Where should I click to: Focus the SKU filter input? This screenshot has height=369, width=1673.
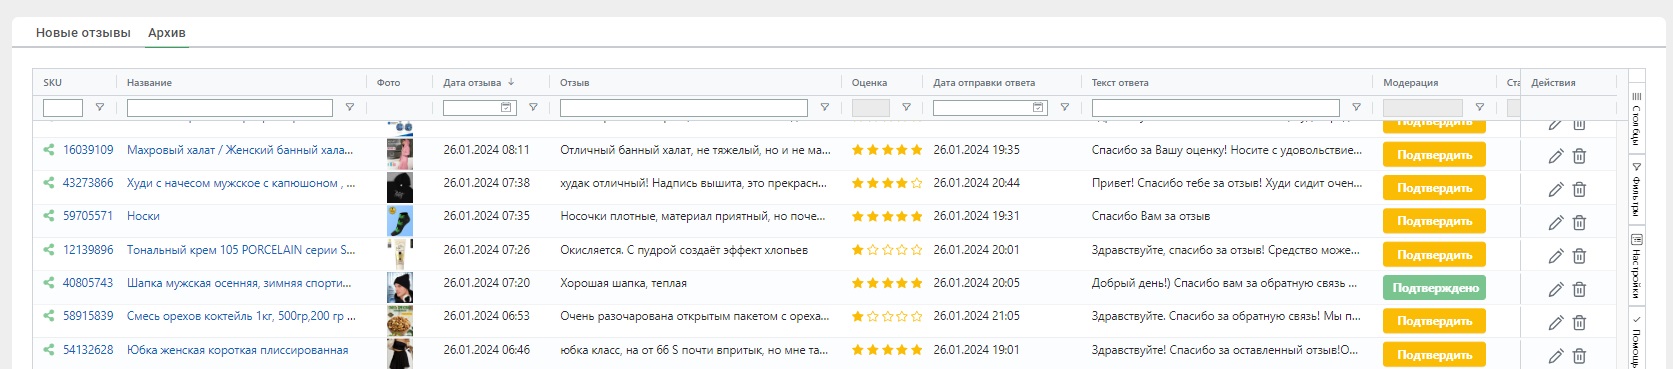[63, 108]
